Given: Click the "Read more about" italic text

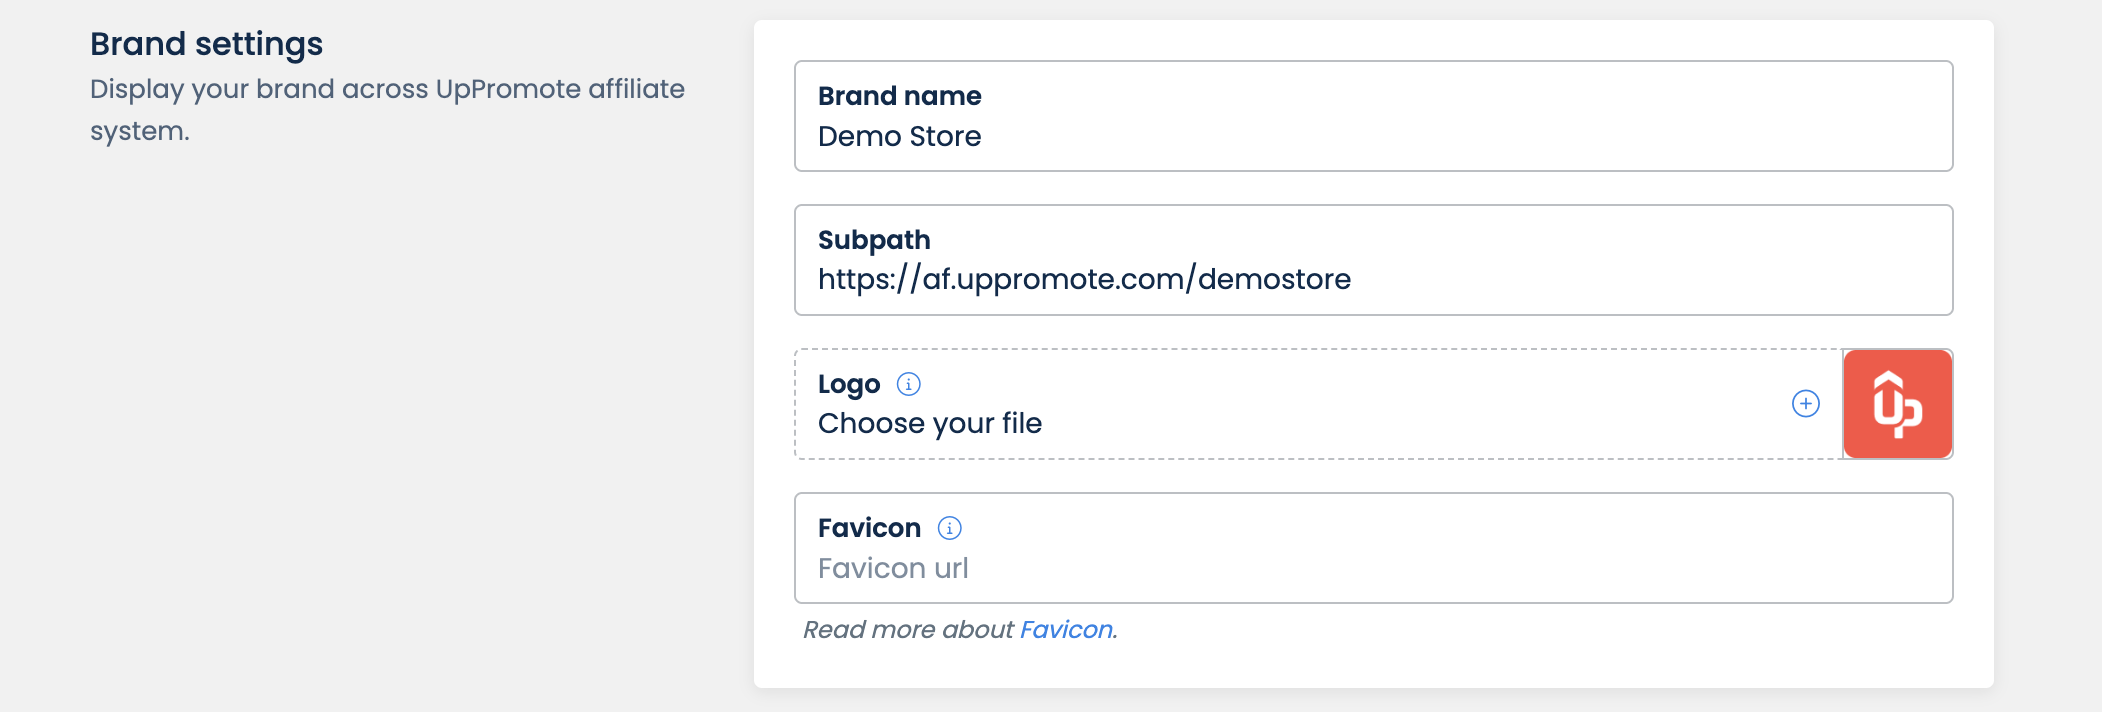Looking at the screenshot, I should (908, 629).
